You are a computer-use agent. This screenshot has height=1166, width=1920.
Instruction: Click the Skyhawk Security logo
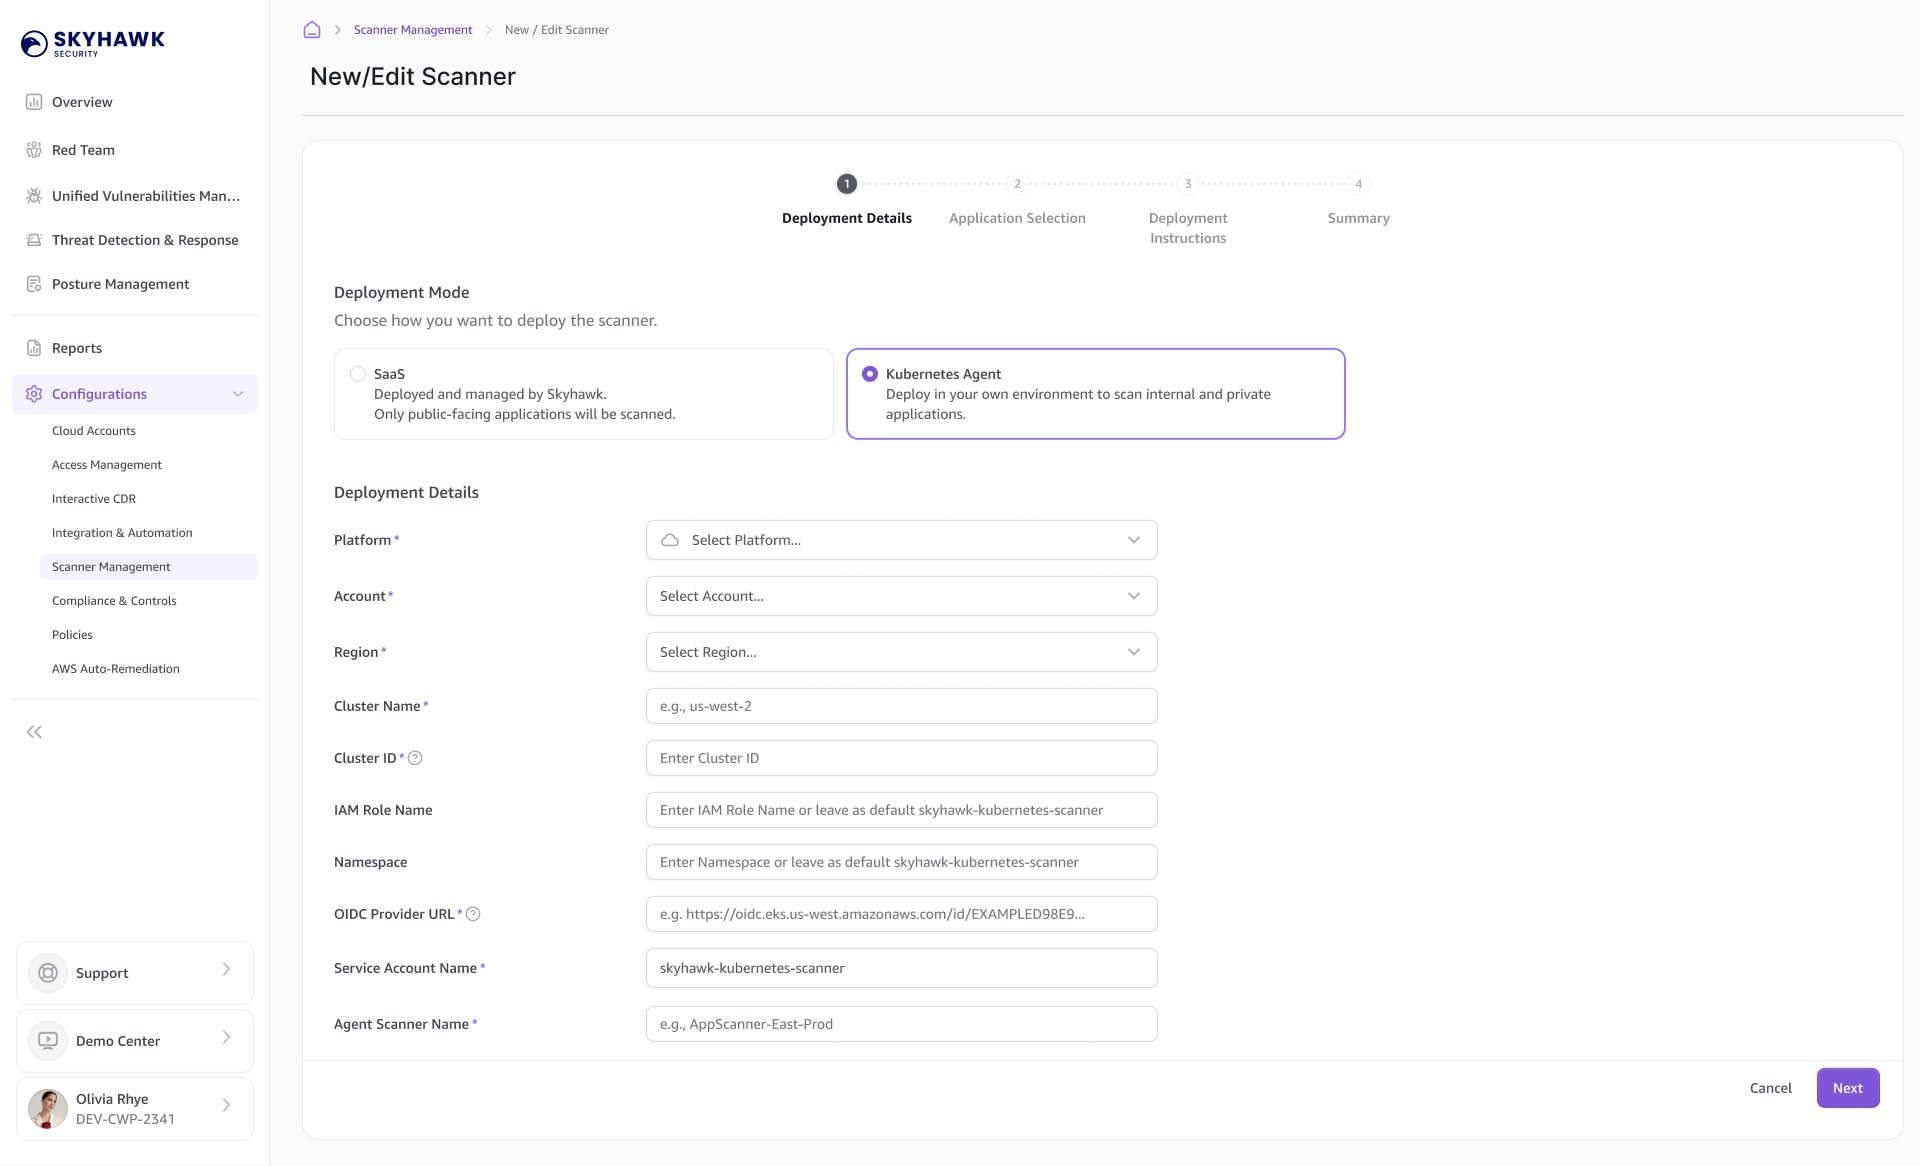click(92, 43)
